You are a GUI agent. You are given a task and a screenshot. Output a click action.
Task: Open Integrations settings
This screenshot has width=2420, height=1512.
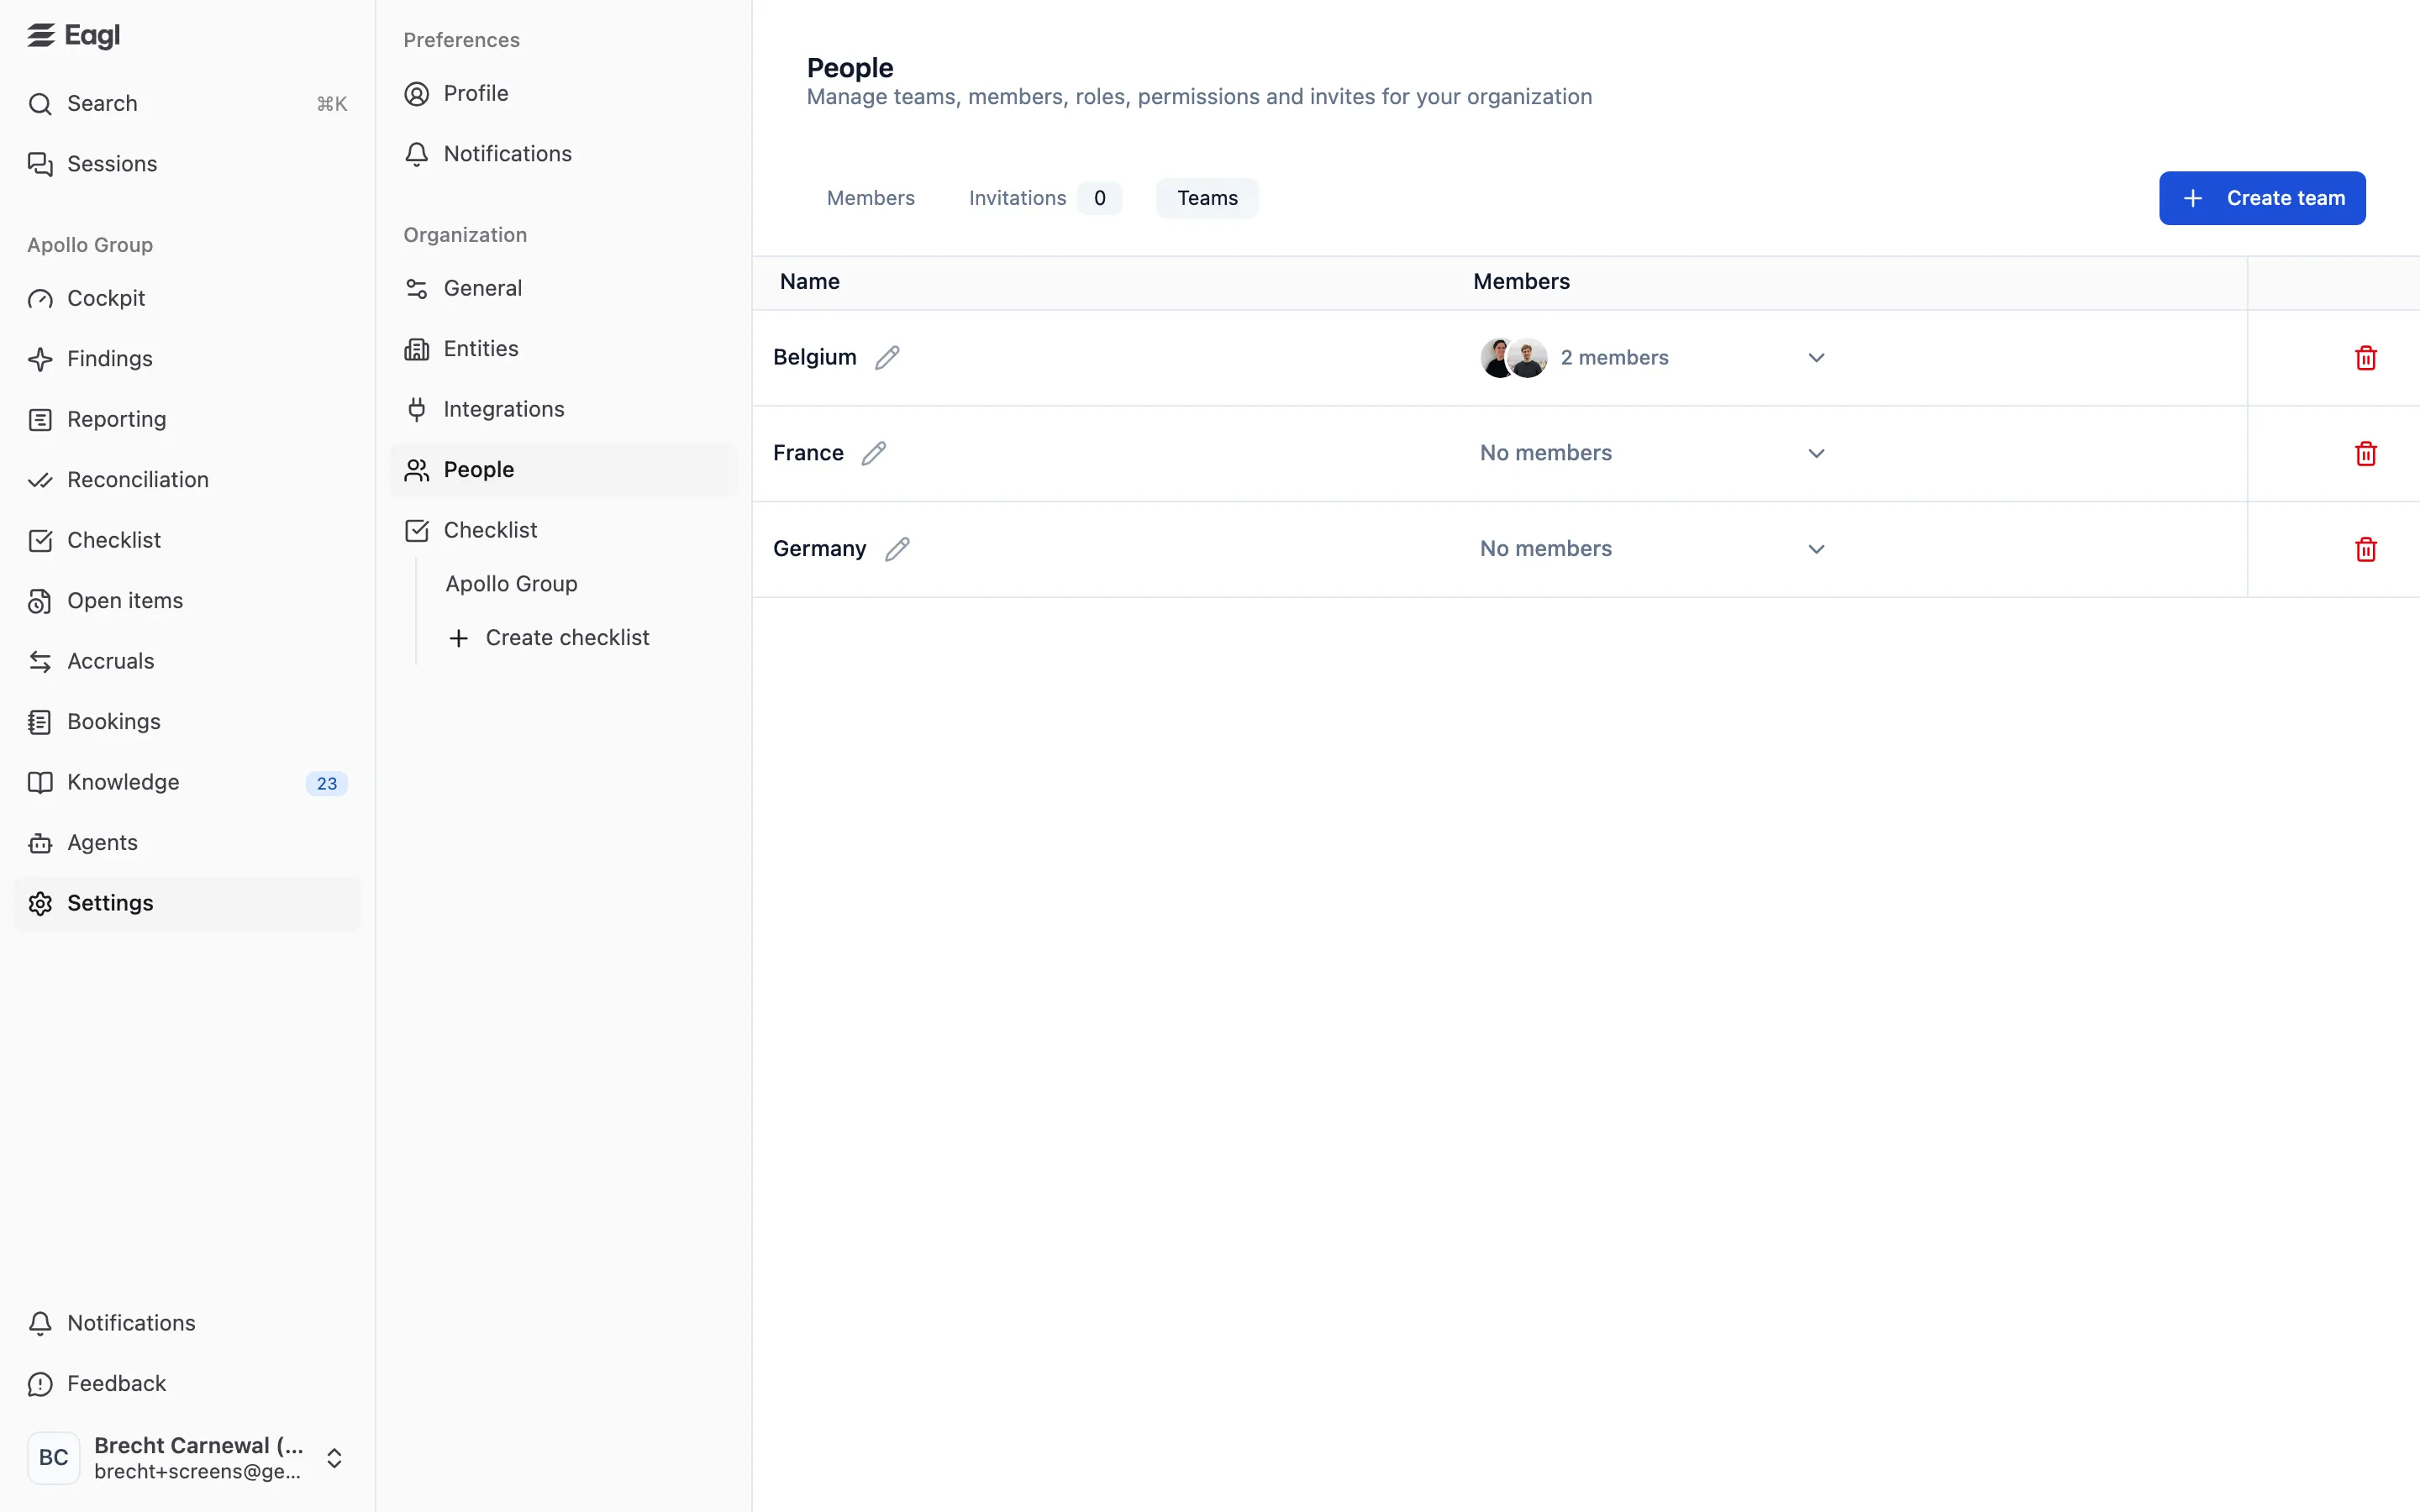(564, 409)
